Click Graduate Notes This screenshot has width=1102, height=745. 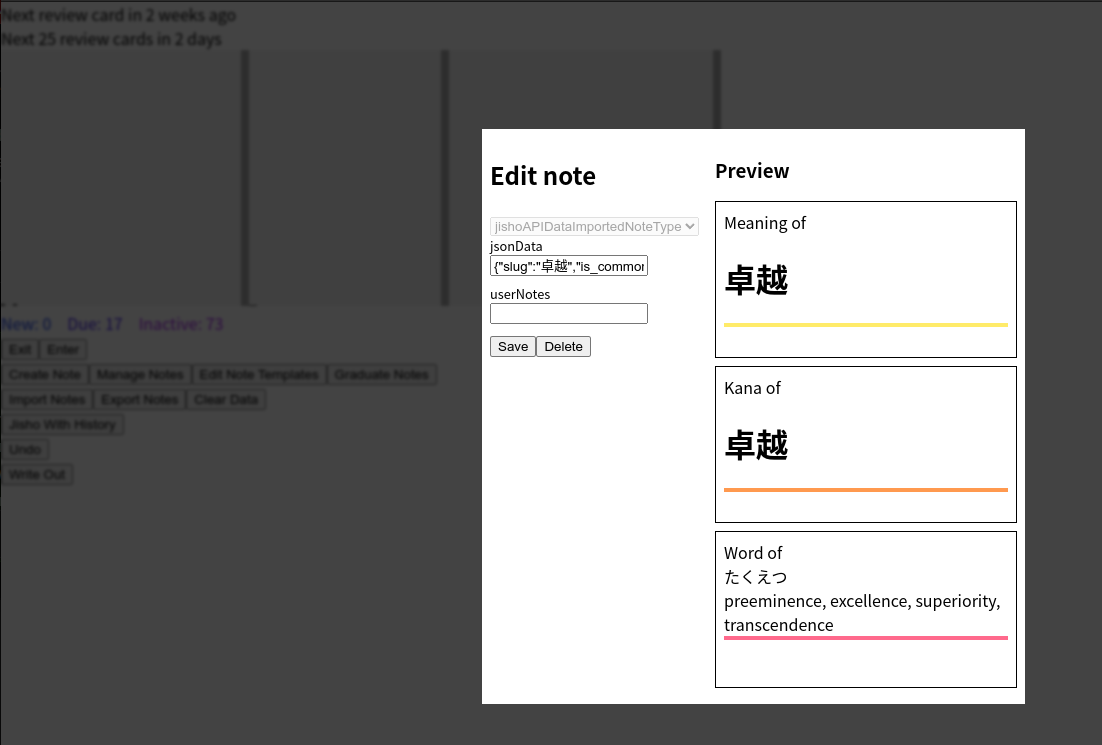[381, 374]
